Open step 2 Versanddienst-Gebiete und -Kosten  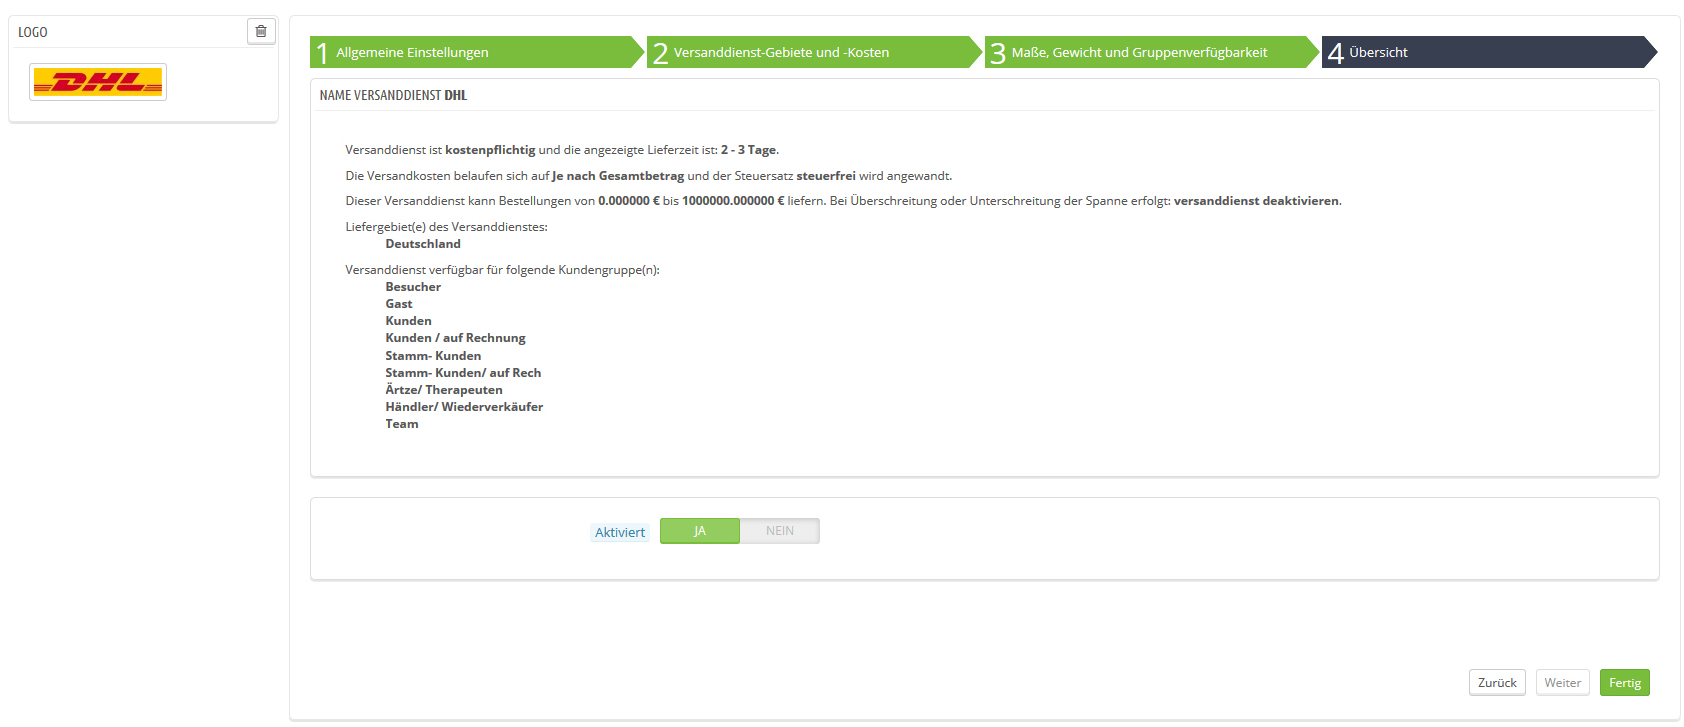click(x=812, y=52)
